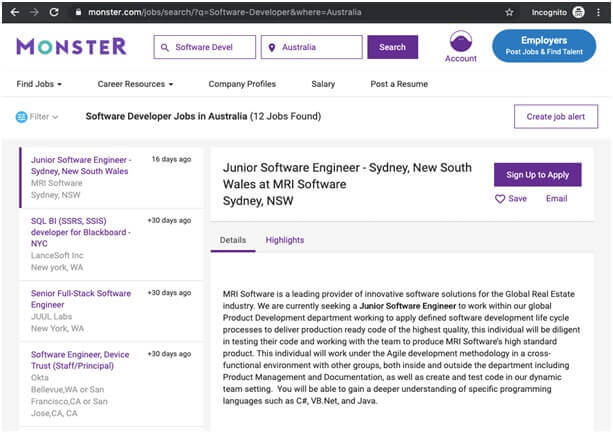This screenshot has width=613, height=433.
Task: Click '16 days ago' posting date
Action: pyautogui.click(x=171, y=159)
